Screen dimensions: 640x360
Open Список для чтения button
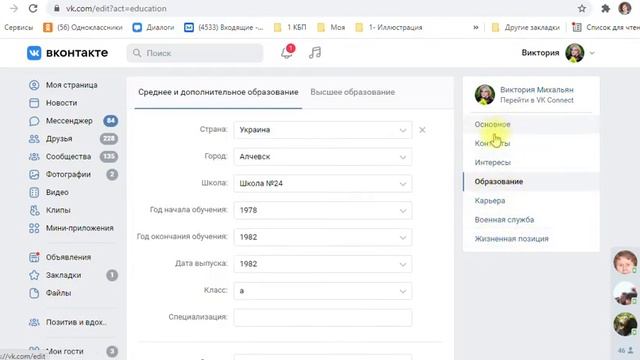606,27
